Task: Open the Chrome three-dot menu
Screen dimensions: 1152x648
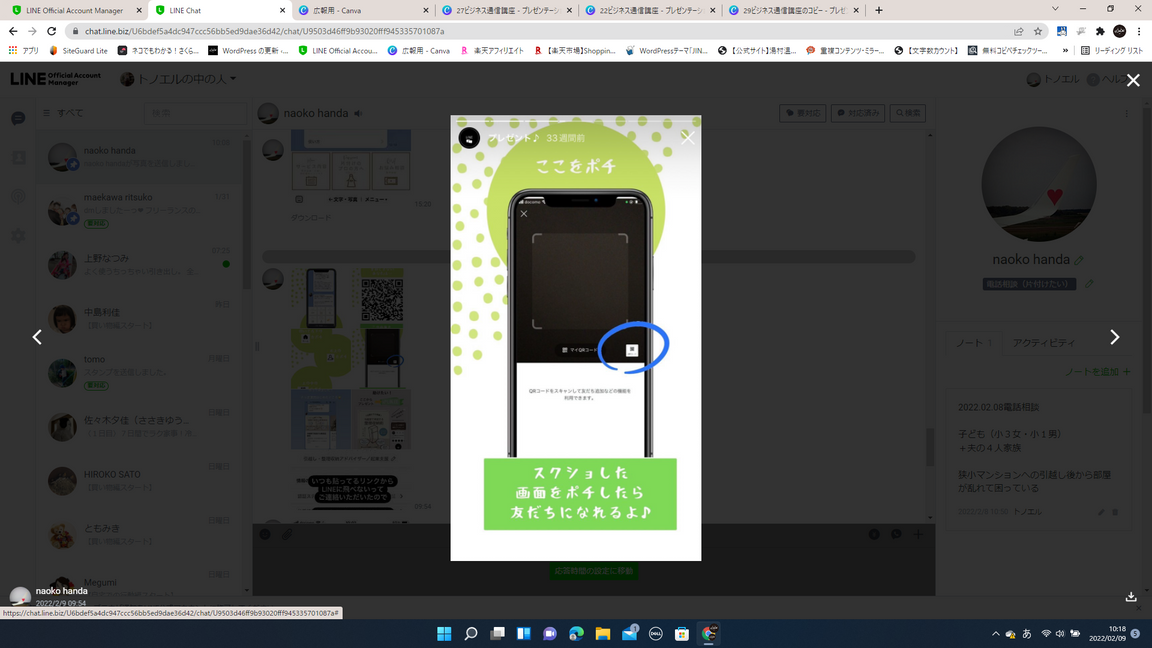Action: [1139, 31]
